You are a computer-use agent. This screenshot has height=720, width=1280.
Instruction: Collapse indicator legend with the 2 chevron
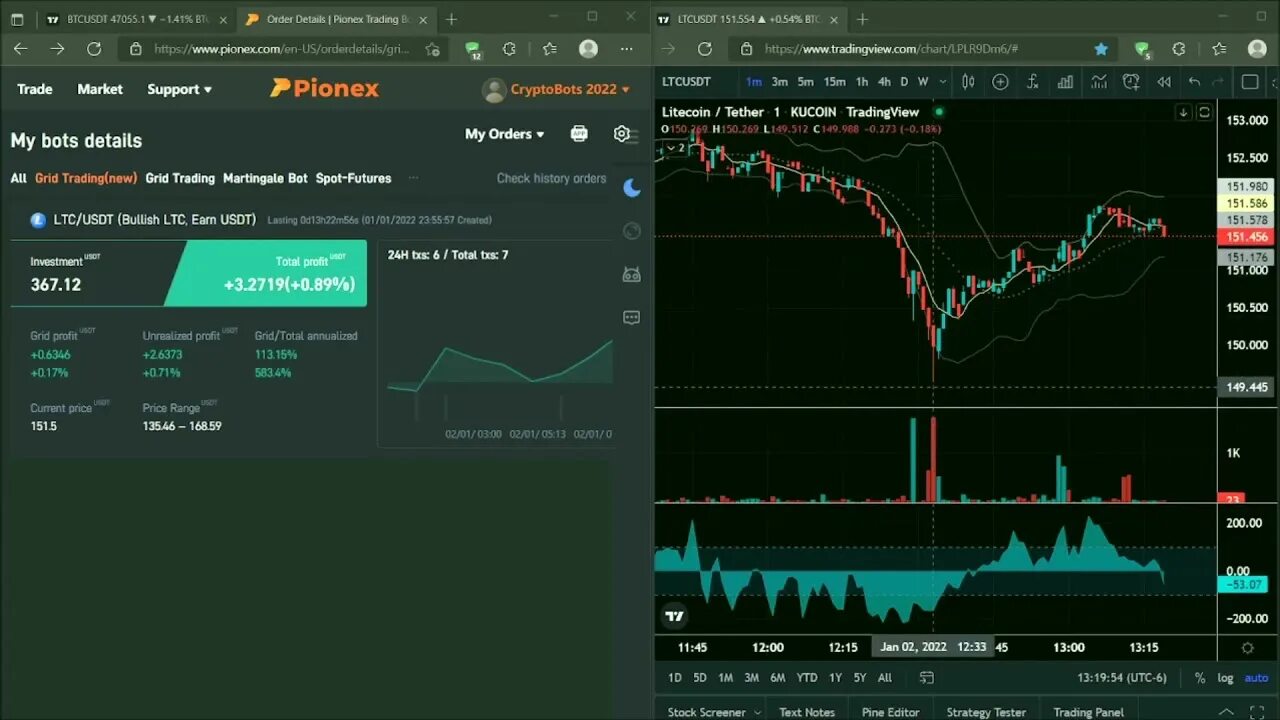(x=677, y=148)
